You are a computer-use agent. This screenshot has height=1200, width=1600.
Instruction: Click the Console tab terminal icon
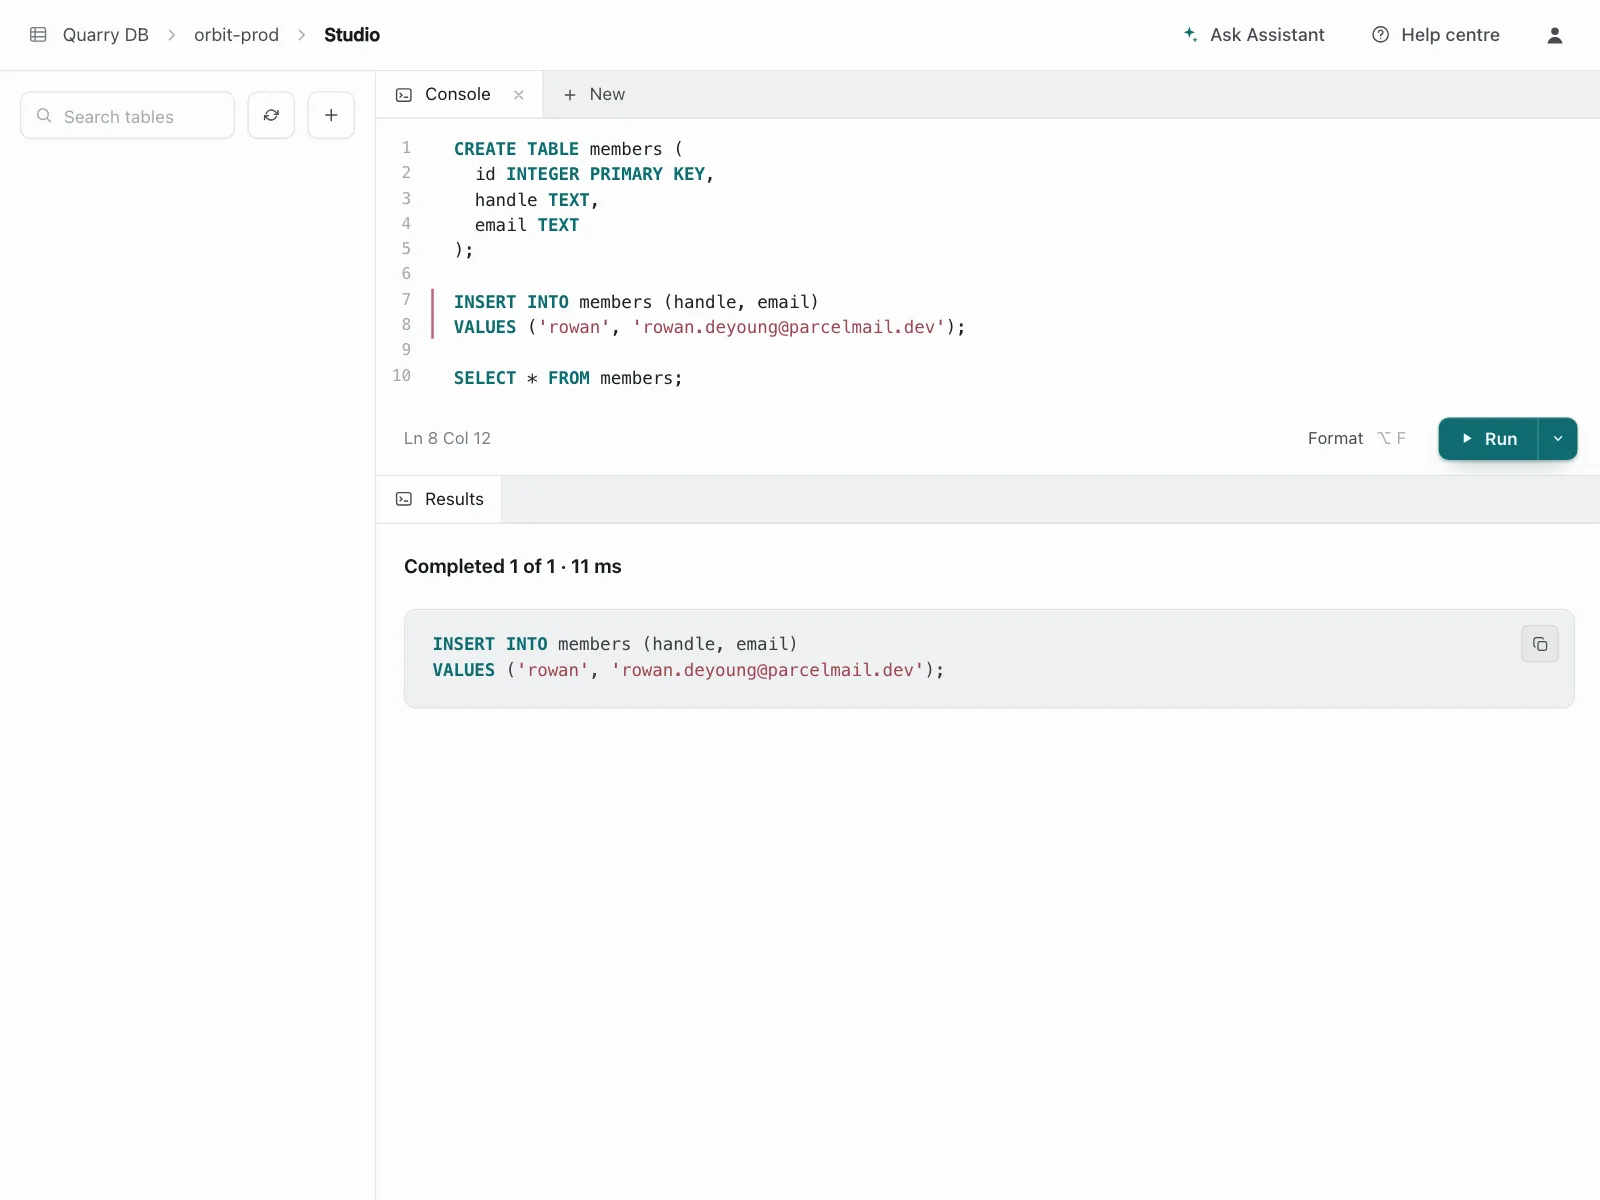coord(404,95)
